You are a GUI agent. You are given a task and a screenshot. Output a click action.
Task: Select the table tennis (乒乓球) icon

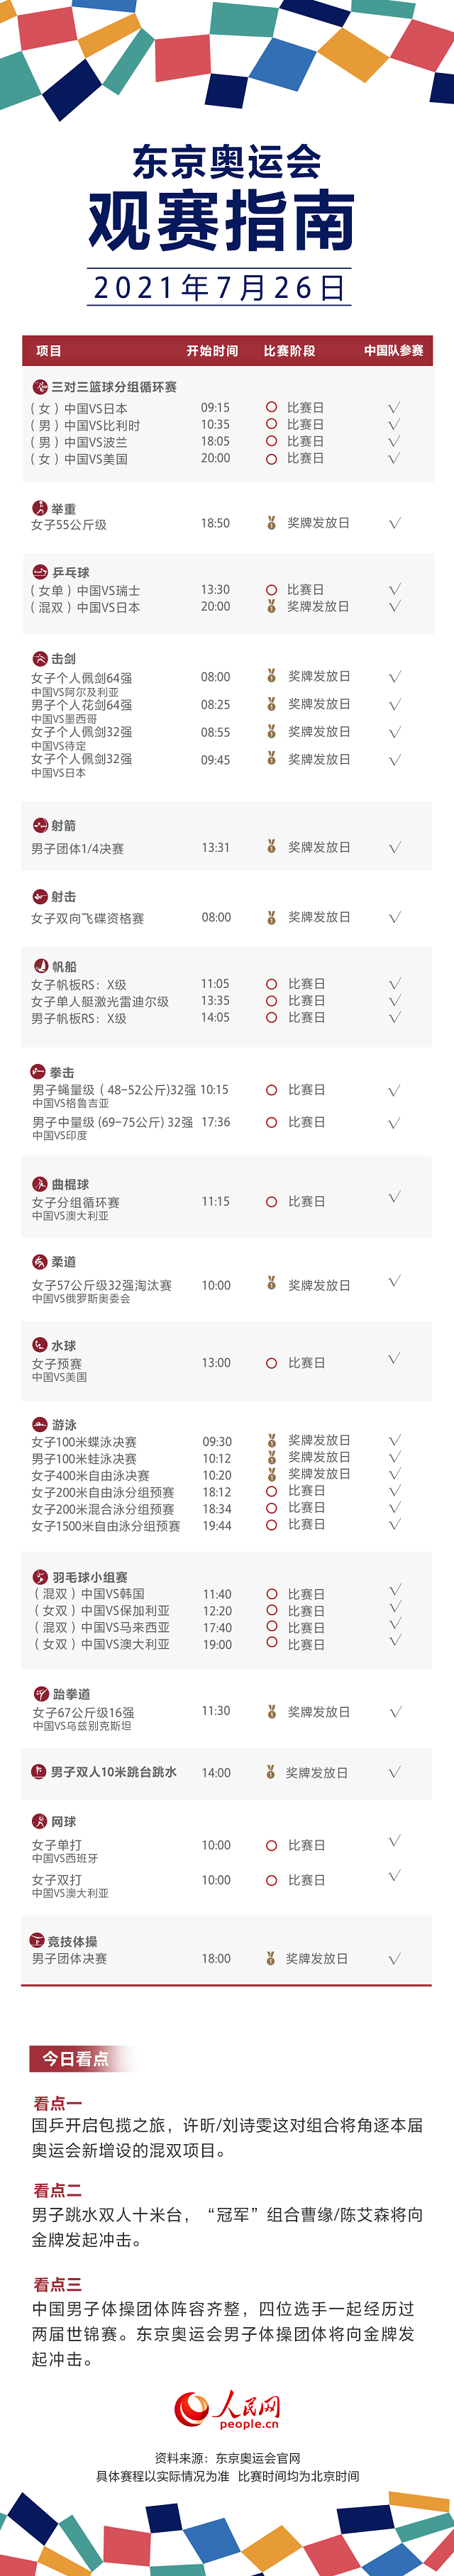click(x=40, y=572)
